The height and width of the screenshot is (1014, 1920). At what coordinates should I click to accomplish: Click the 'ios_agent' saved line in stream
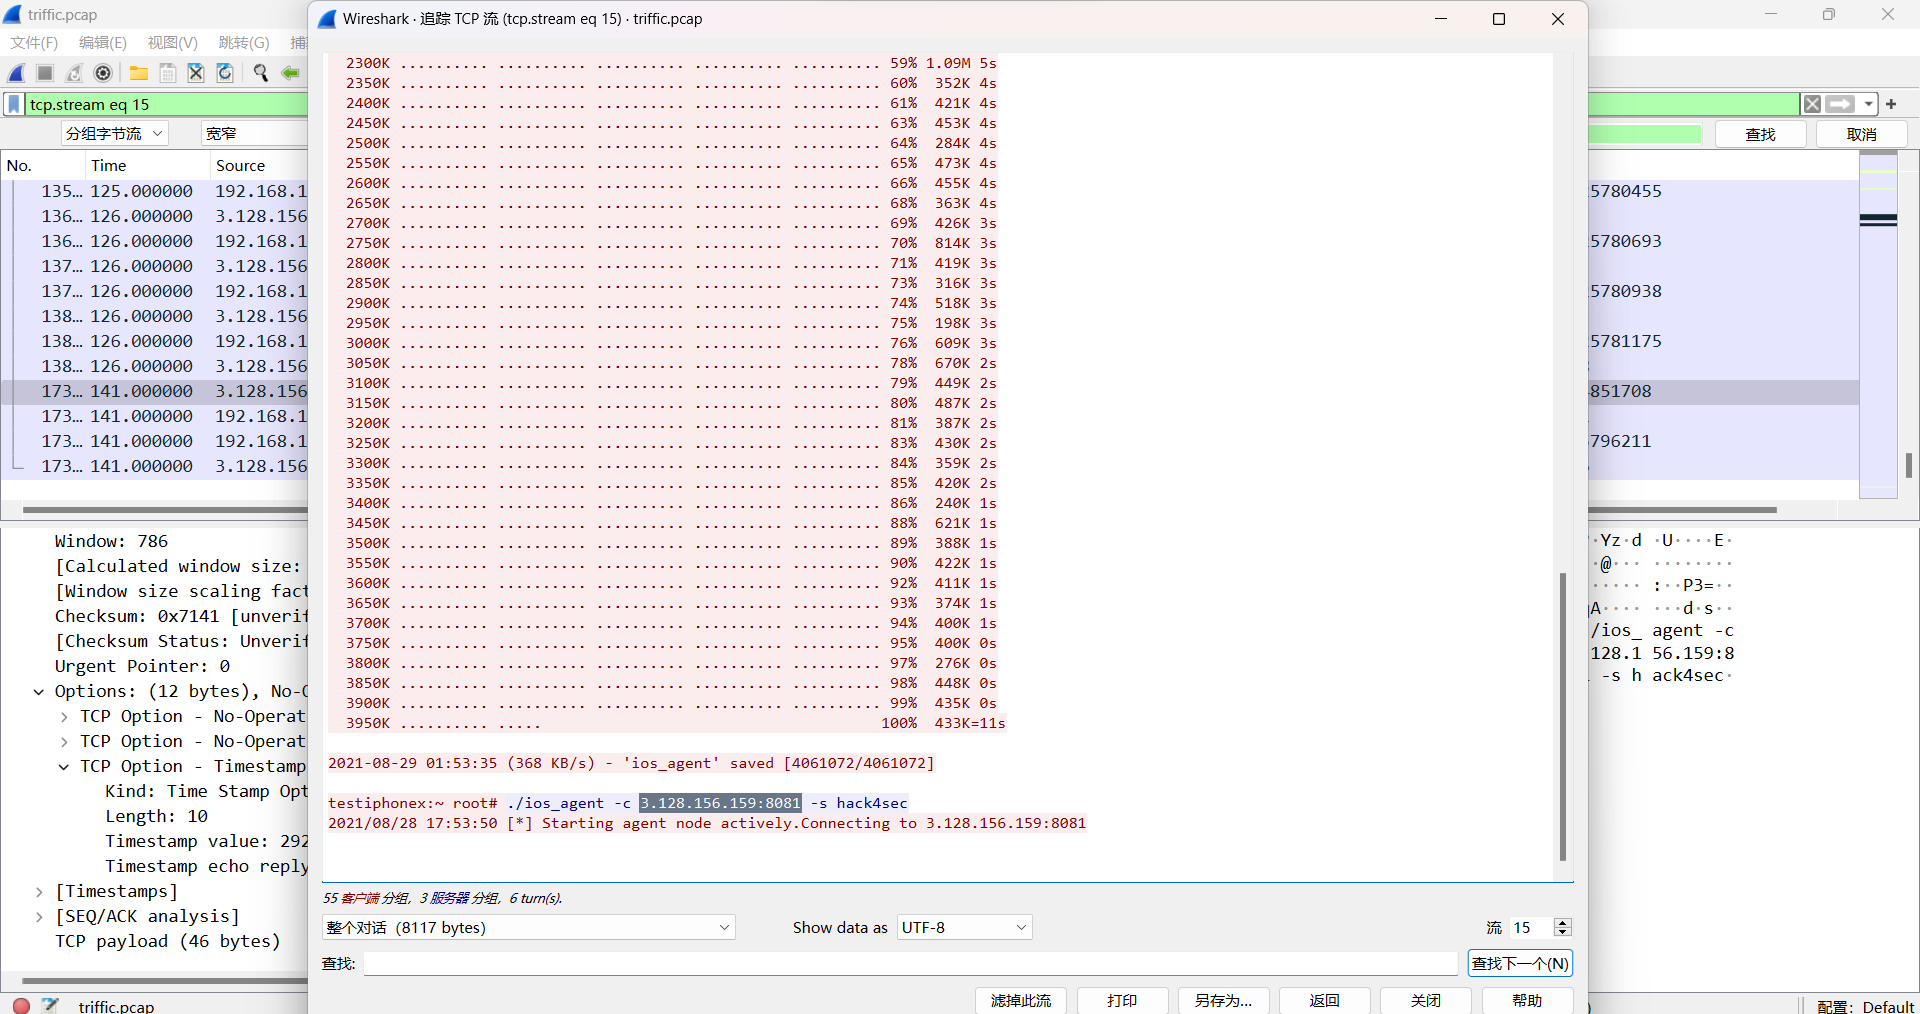point(631,763)
